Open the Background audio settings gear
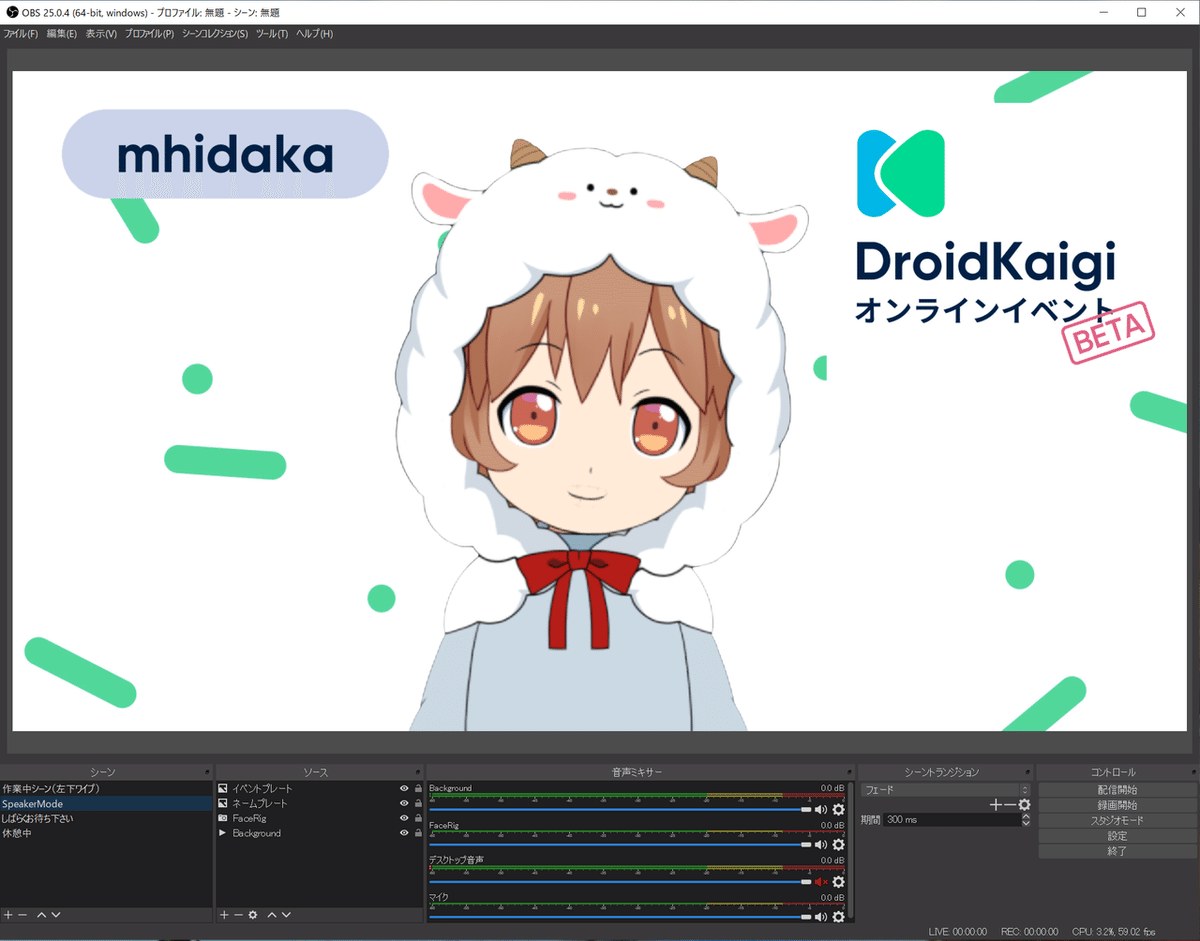1200x941 pixels. tap(839, 809)
